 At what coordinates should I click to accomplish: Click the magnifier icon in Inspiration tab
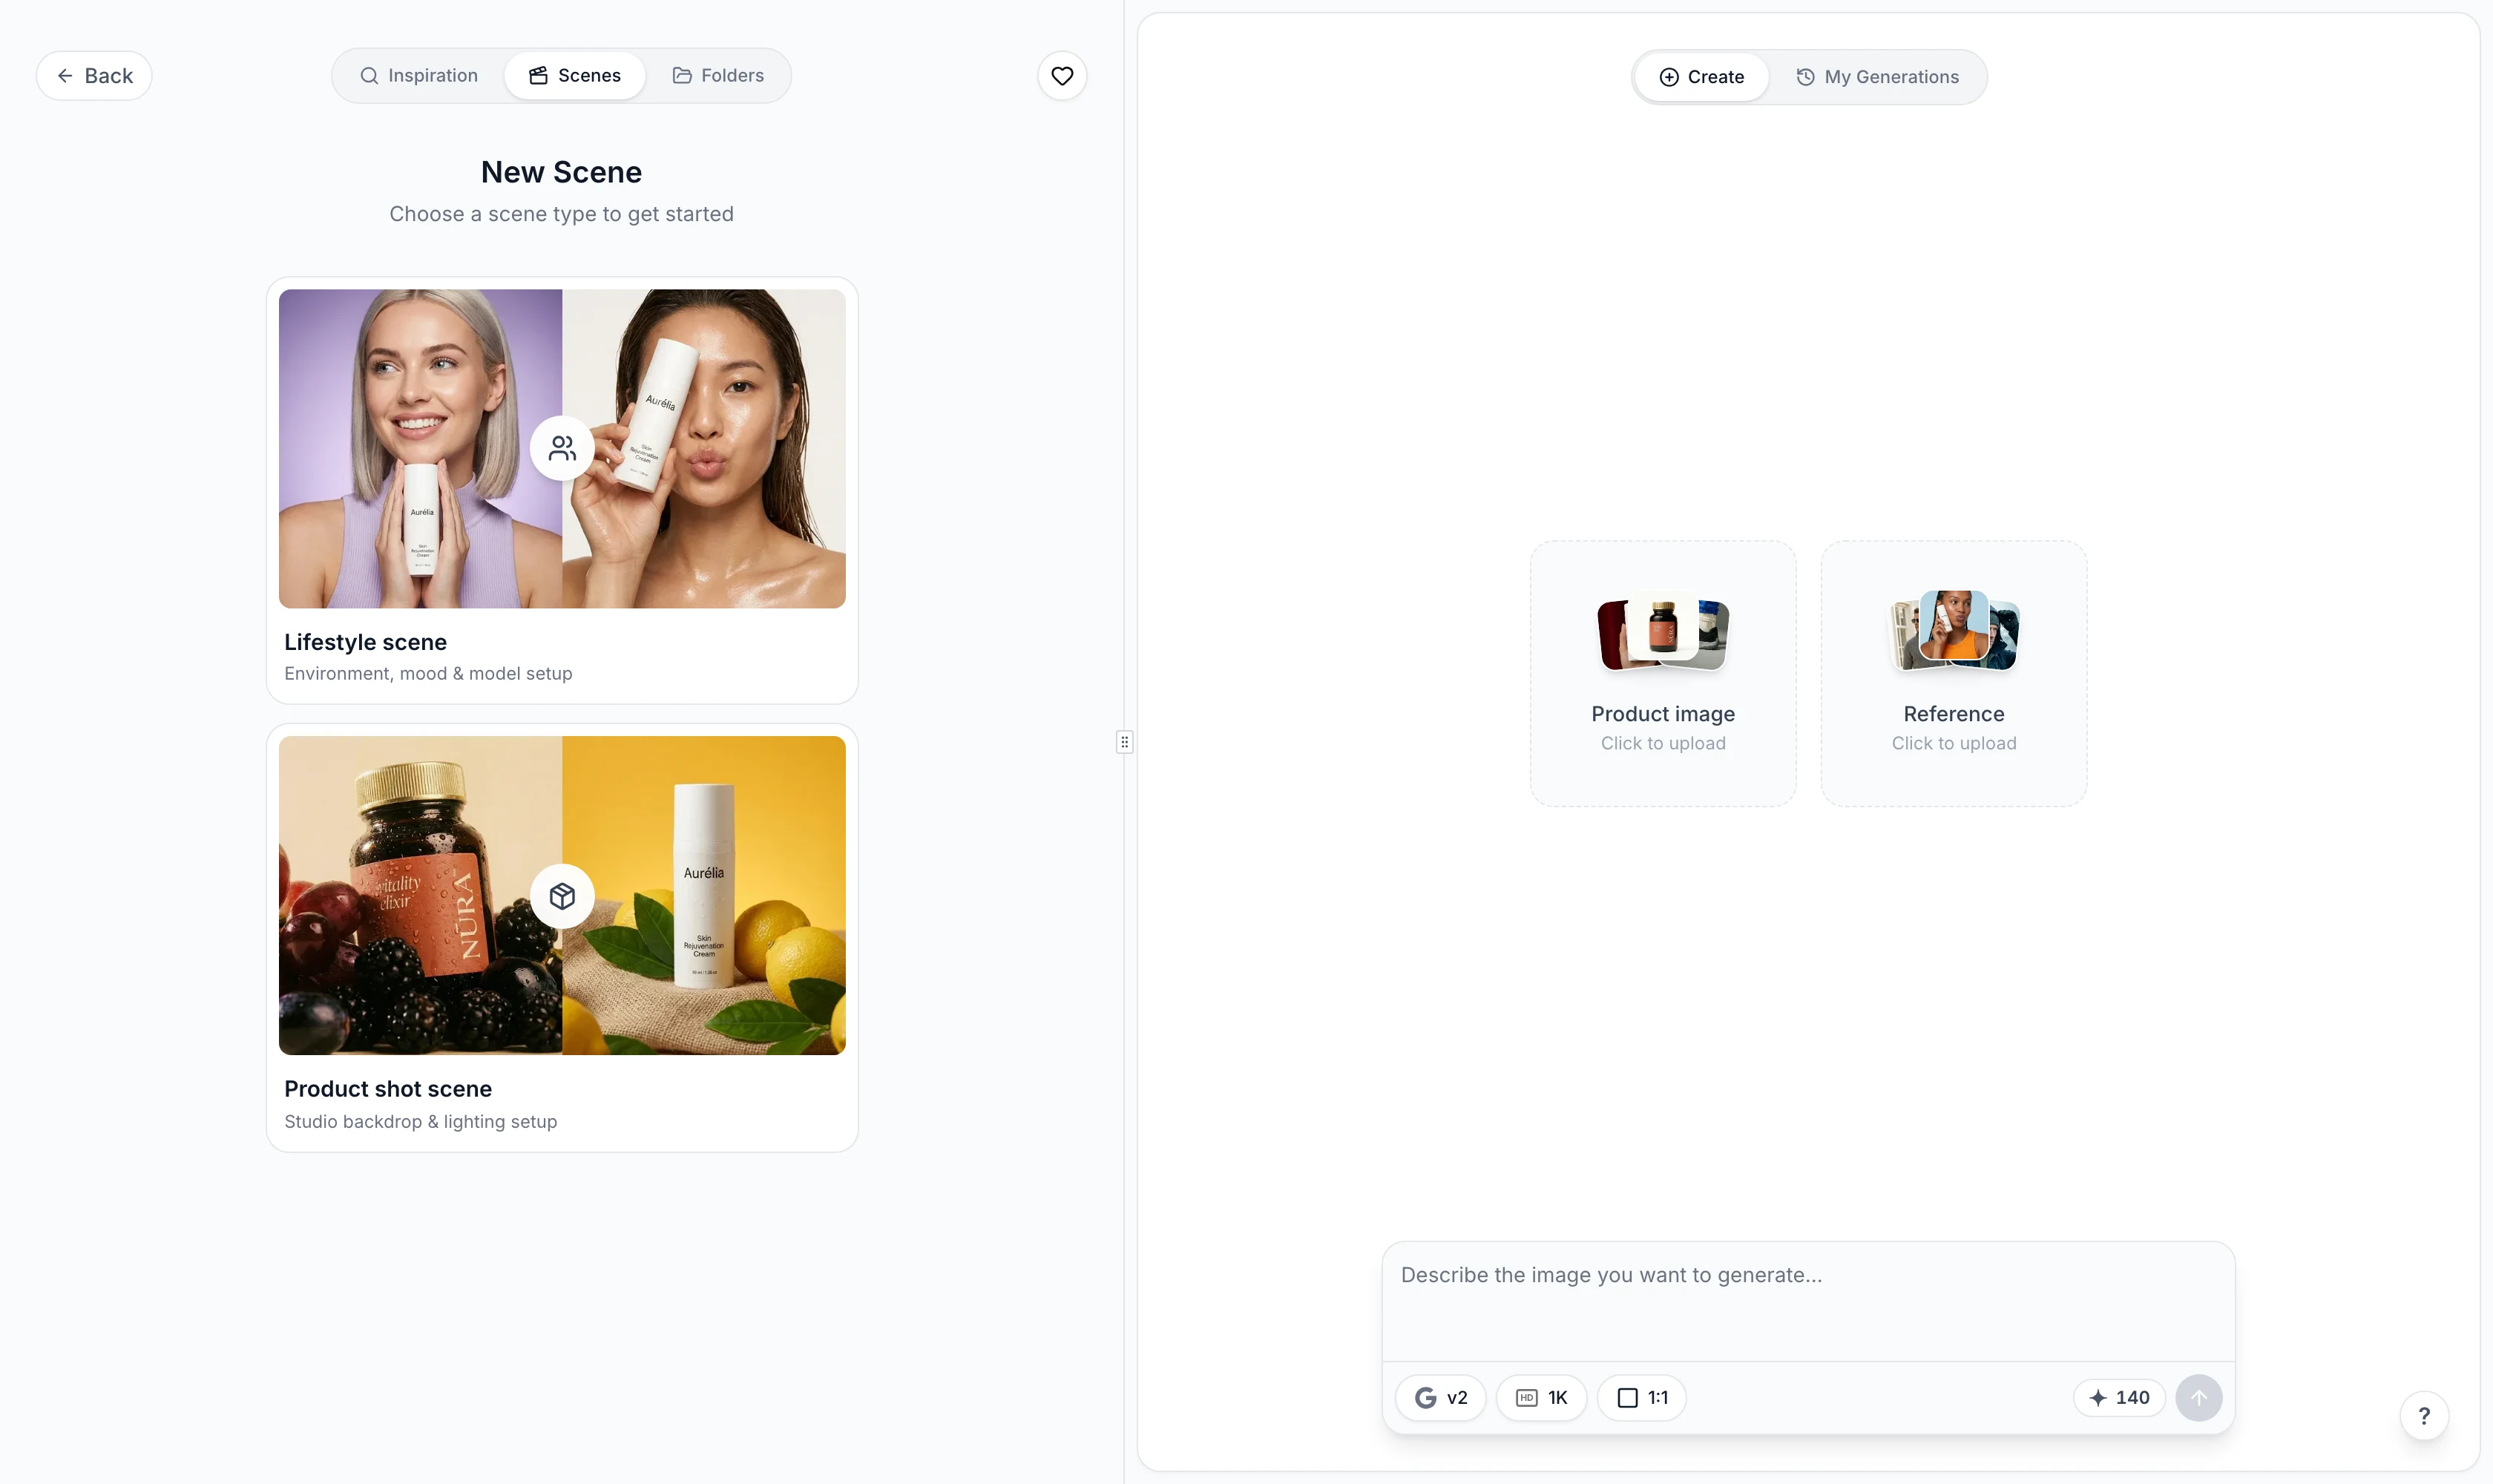(x=369, y=76)
